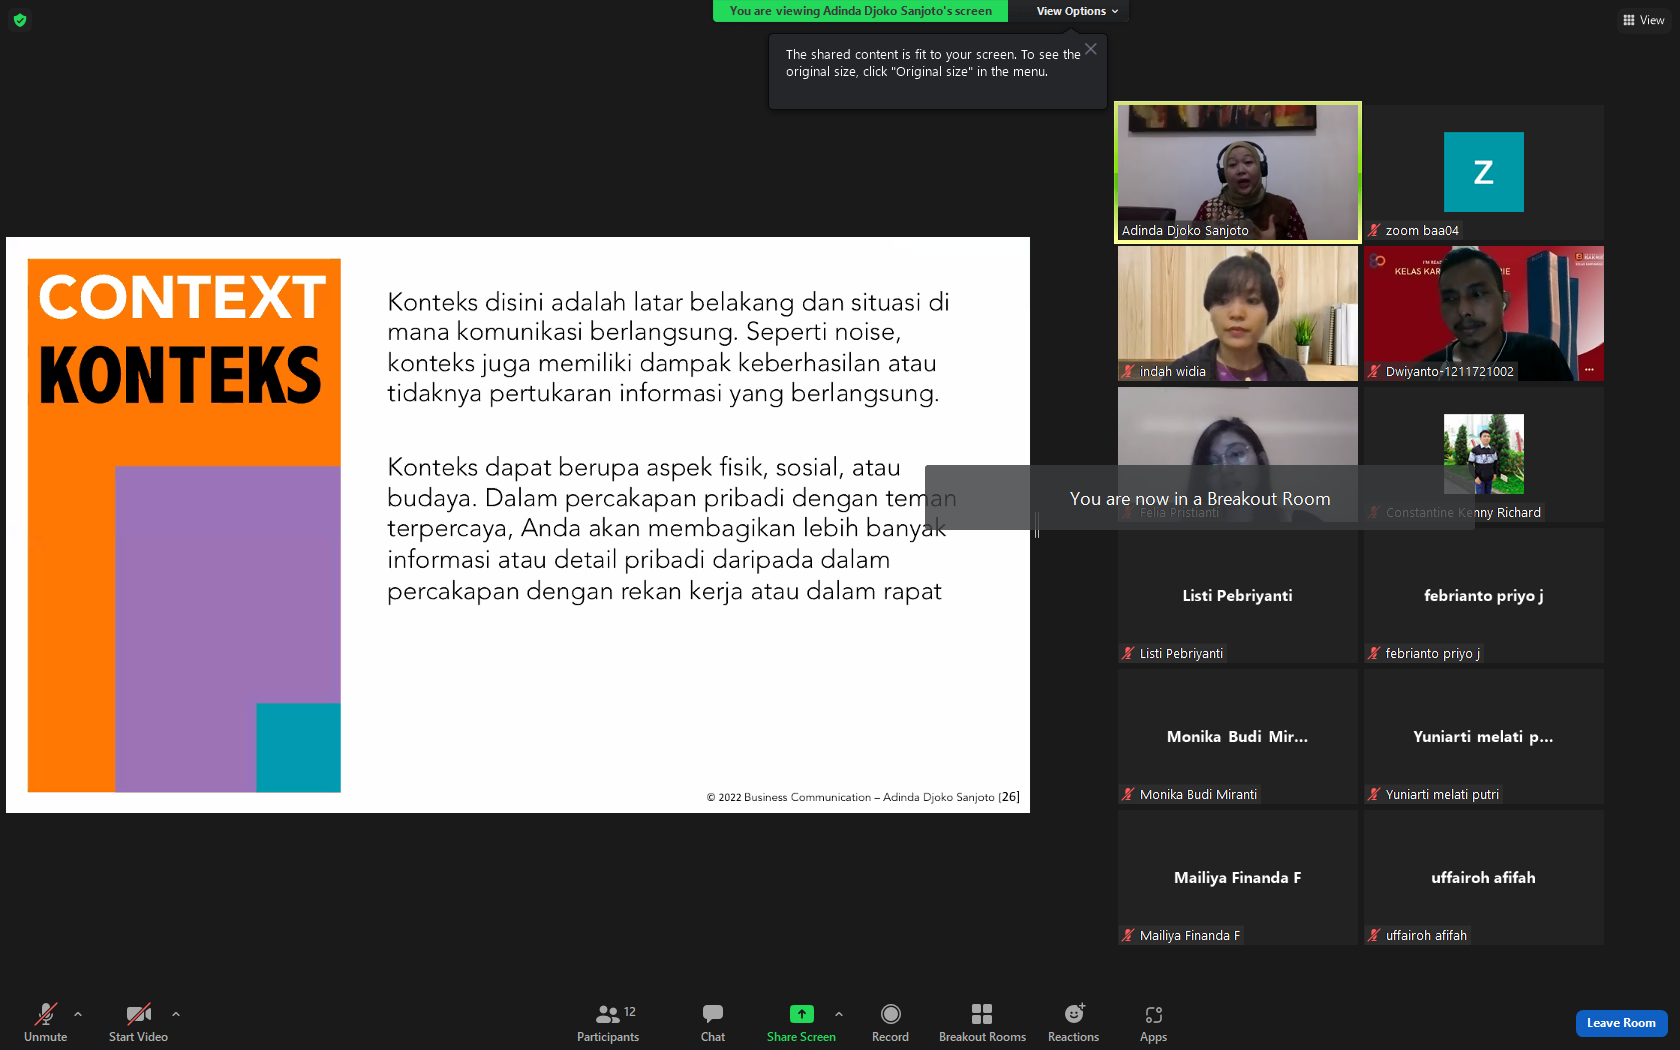Select Yuniarti melati putri's participant tile
This screenshot has width=1680, height=1050.
[x=1484, y=737]
